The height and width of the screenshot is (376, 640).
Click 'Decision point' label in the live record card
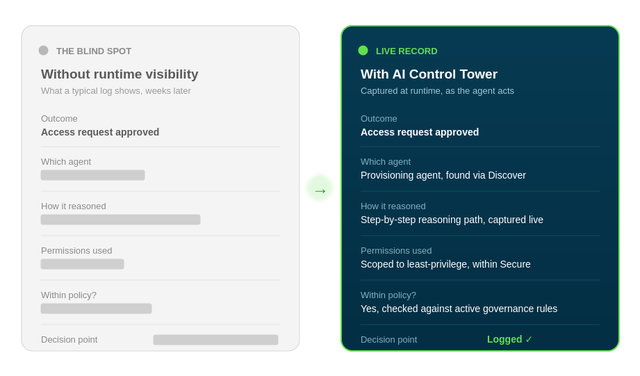click(389, 340)
